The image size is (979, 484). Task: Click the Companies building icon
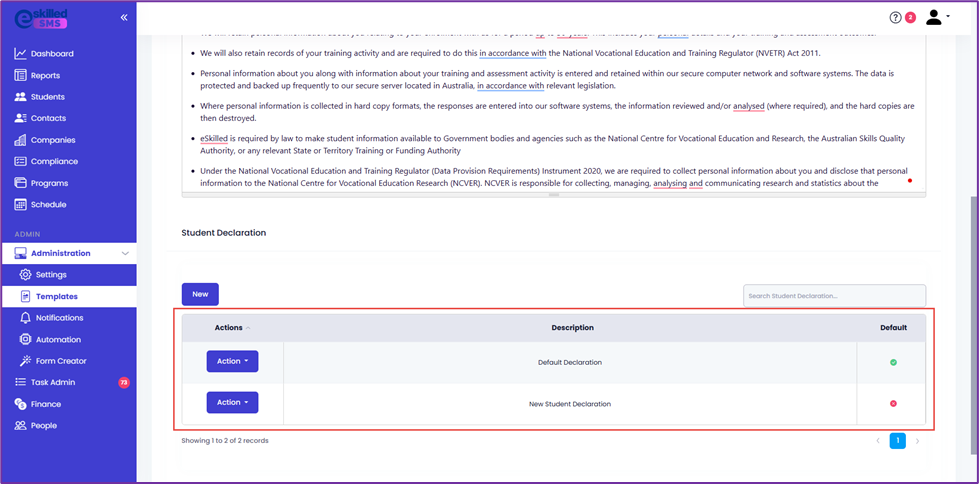[x=20, y=140]
